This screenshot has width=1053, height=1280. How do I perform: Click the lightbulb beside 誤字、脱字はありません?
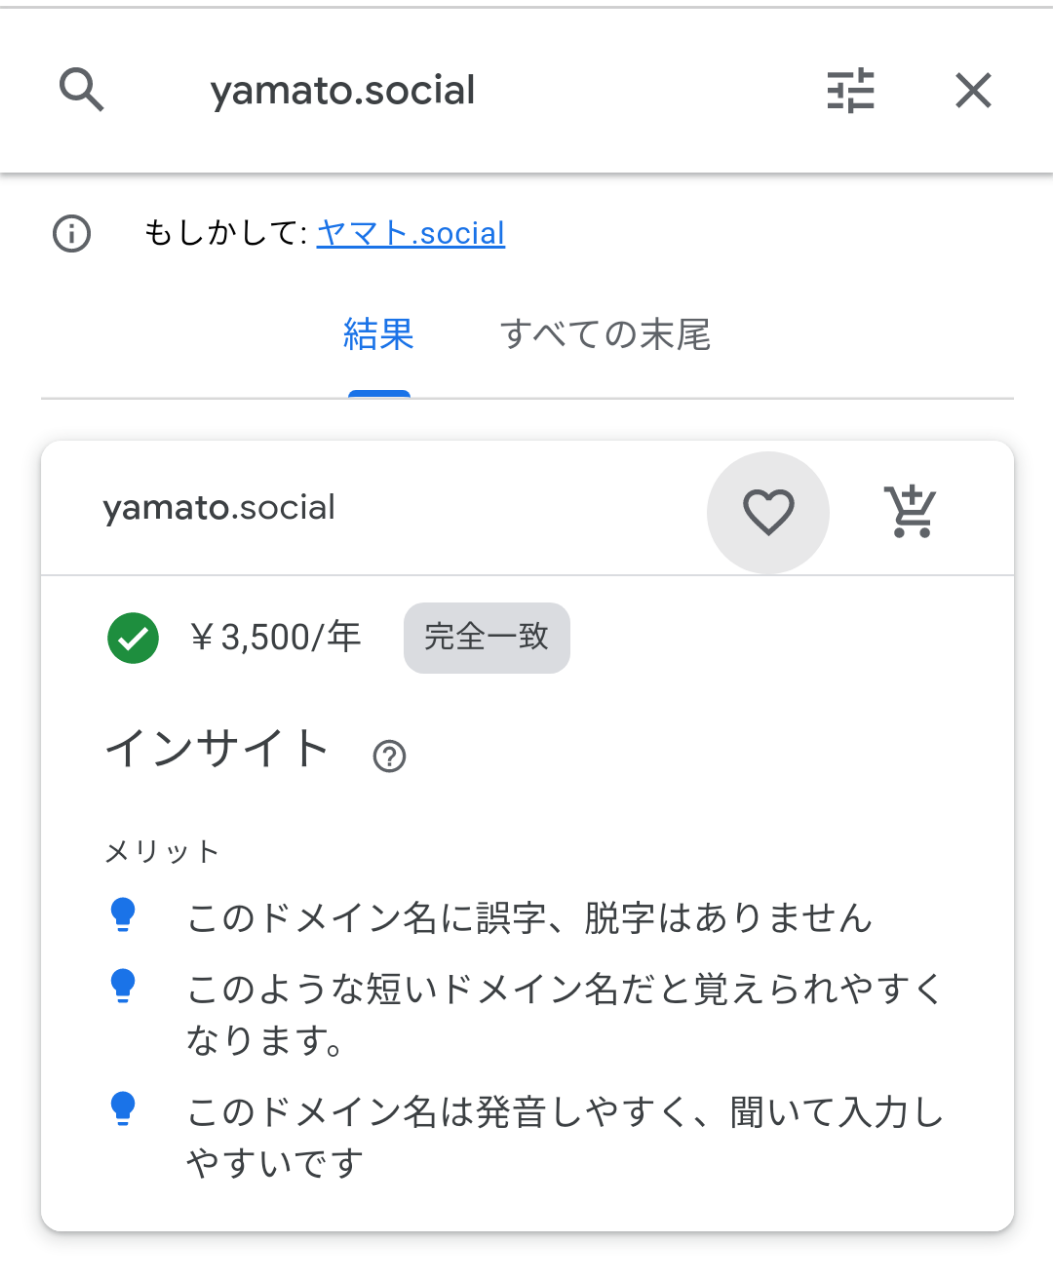coord(123,915)
